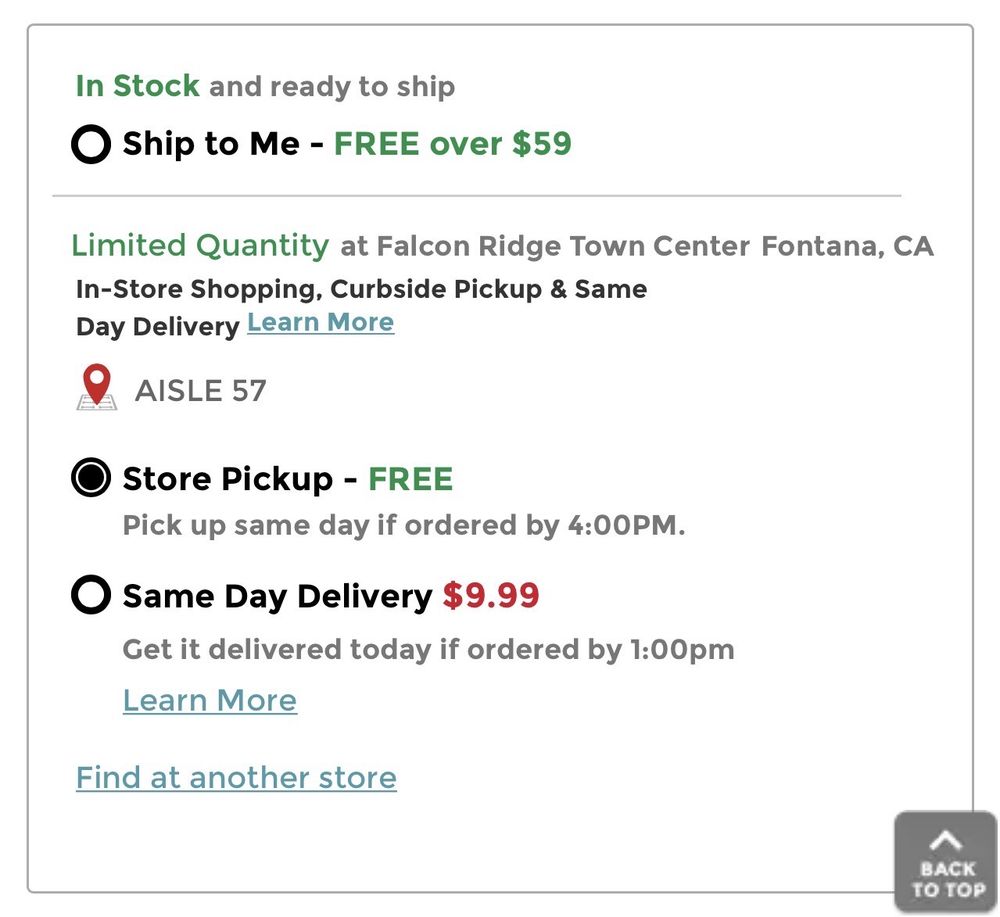Click the Falcon Ridge Town Center store name

[x=563, y=246]
